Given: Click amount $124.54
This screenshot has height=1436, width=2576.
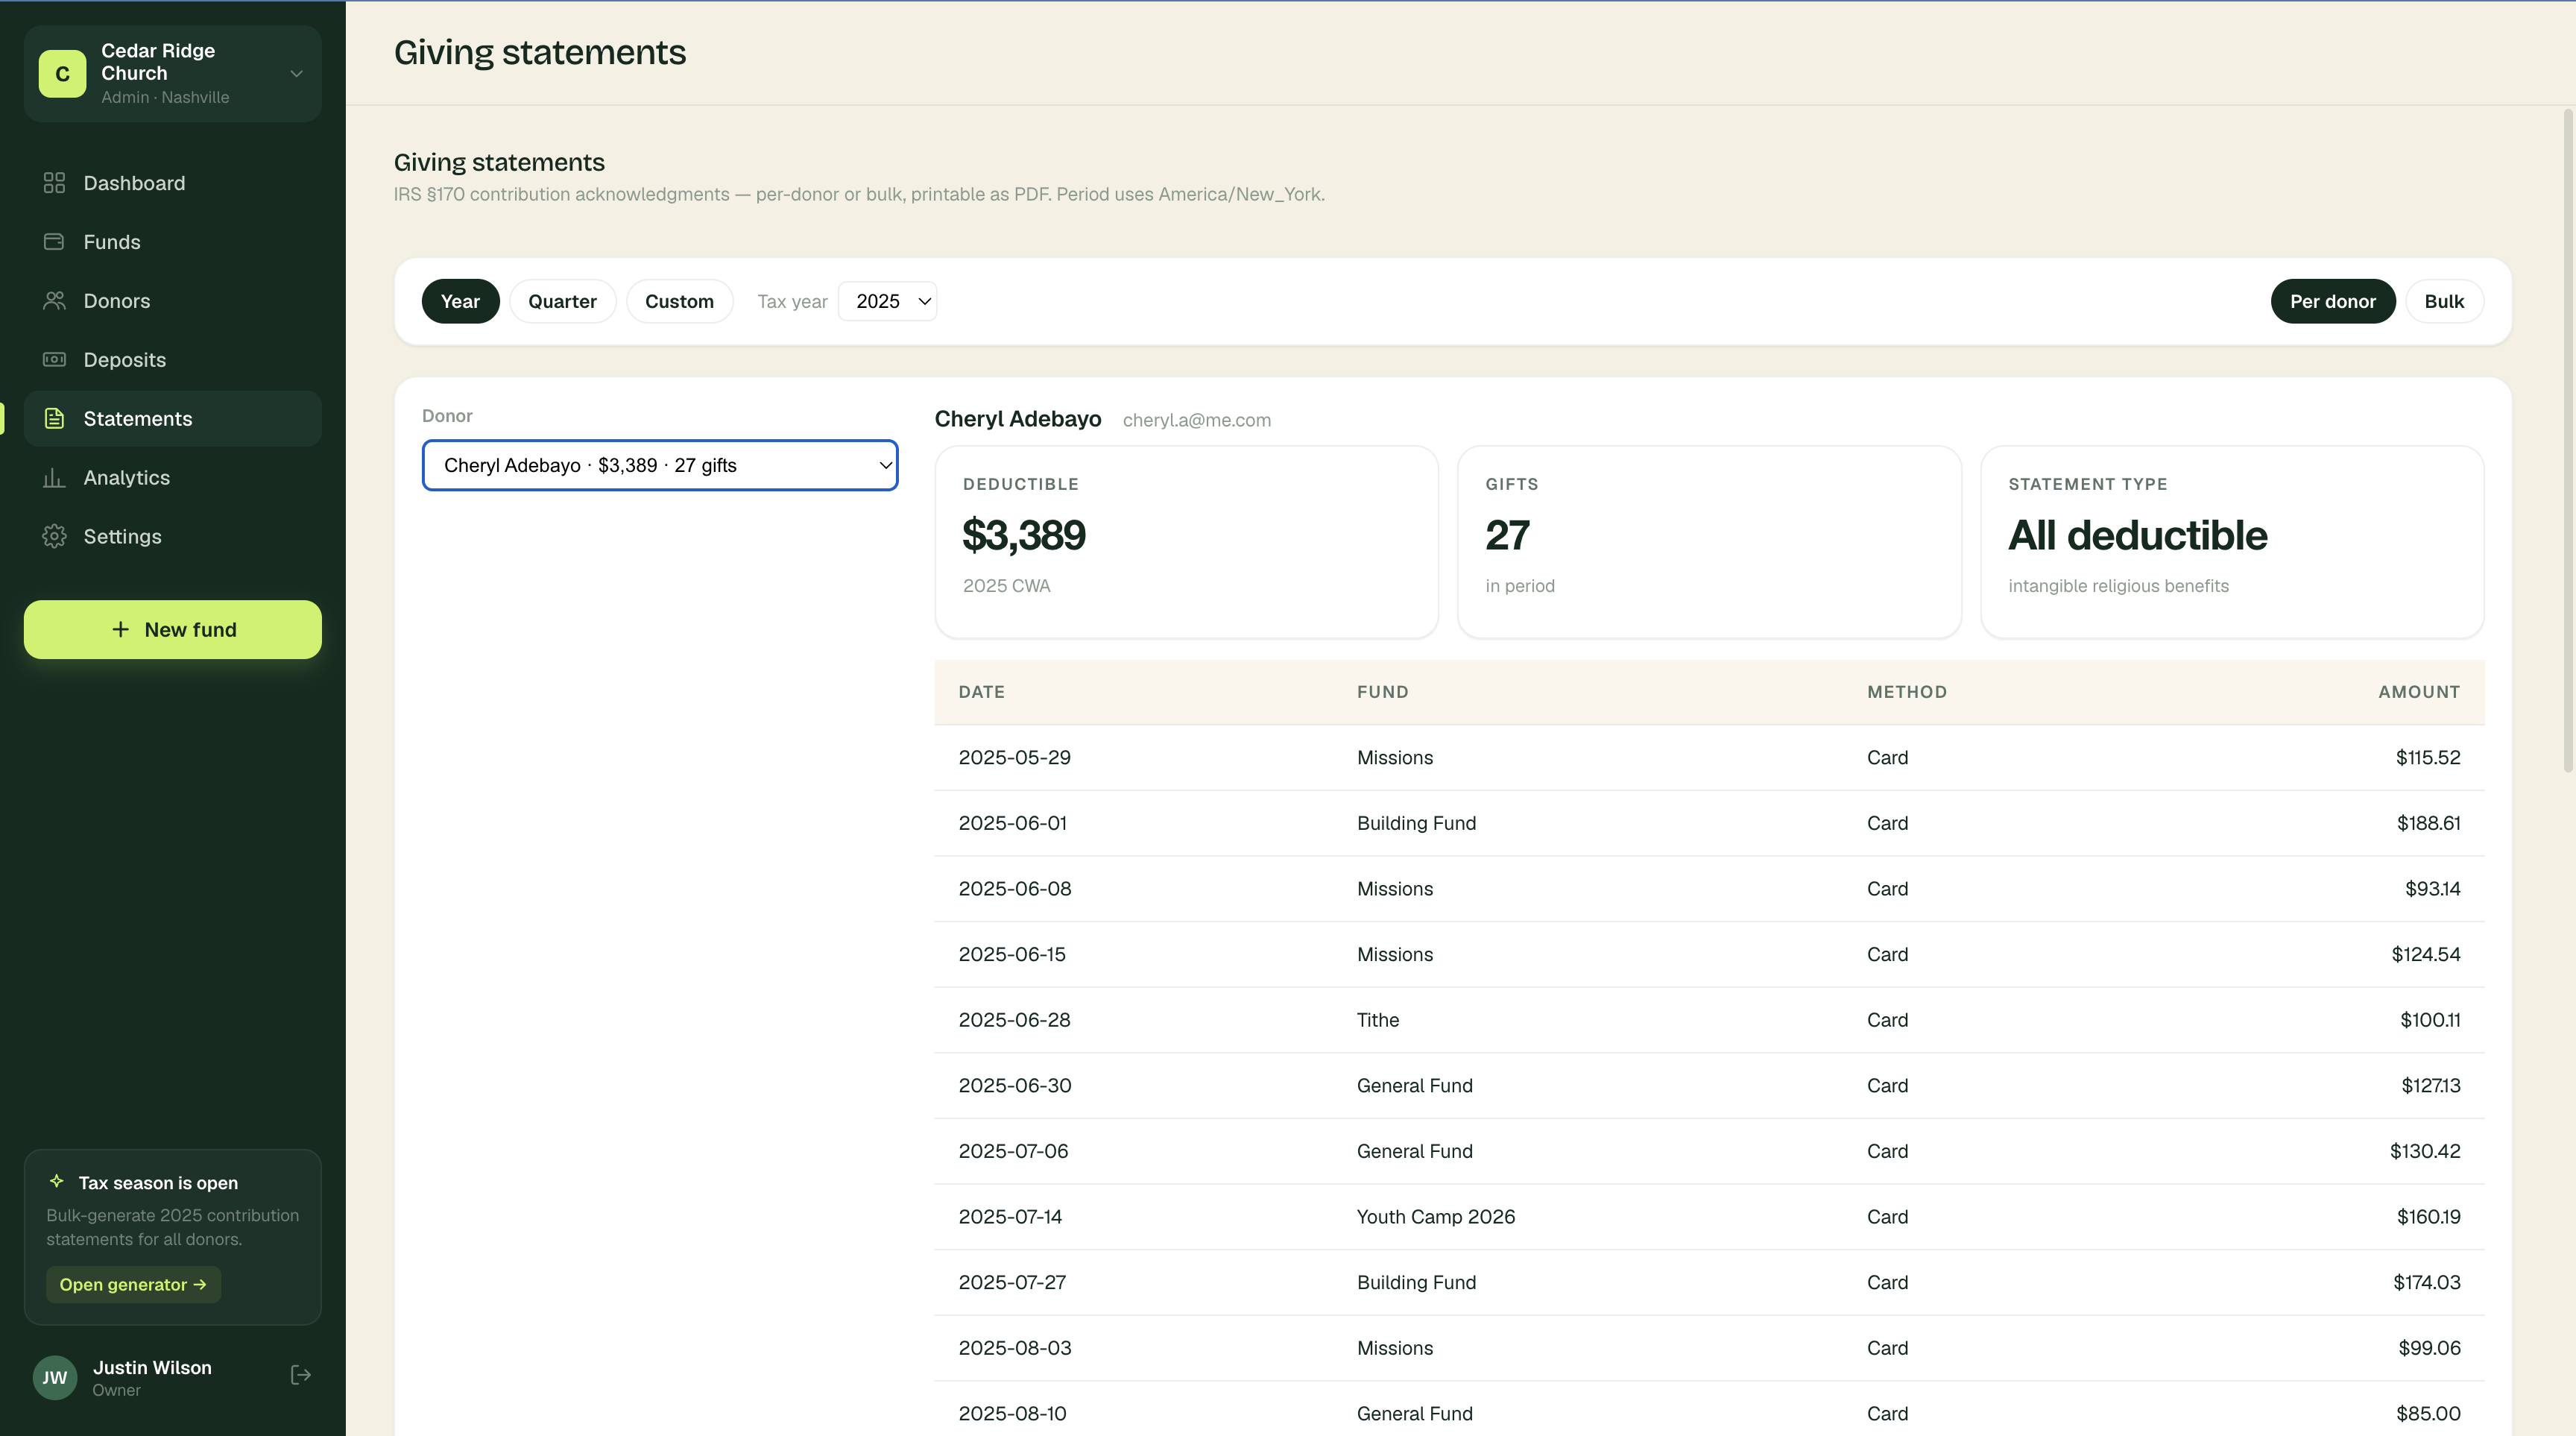Looking at the screenshot, I should [2425, 954].
